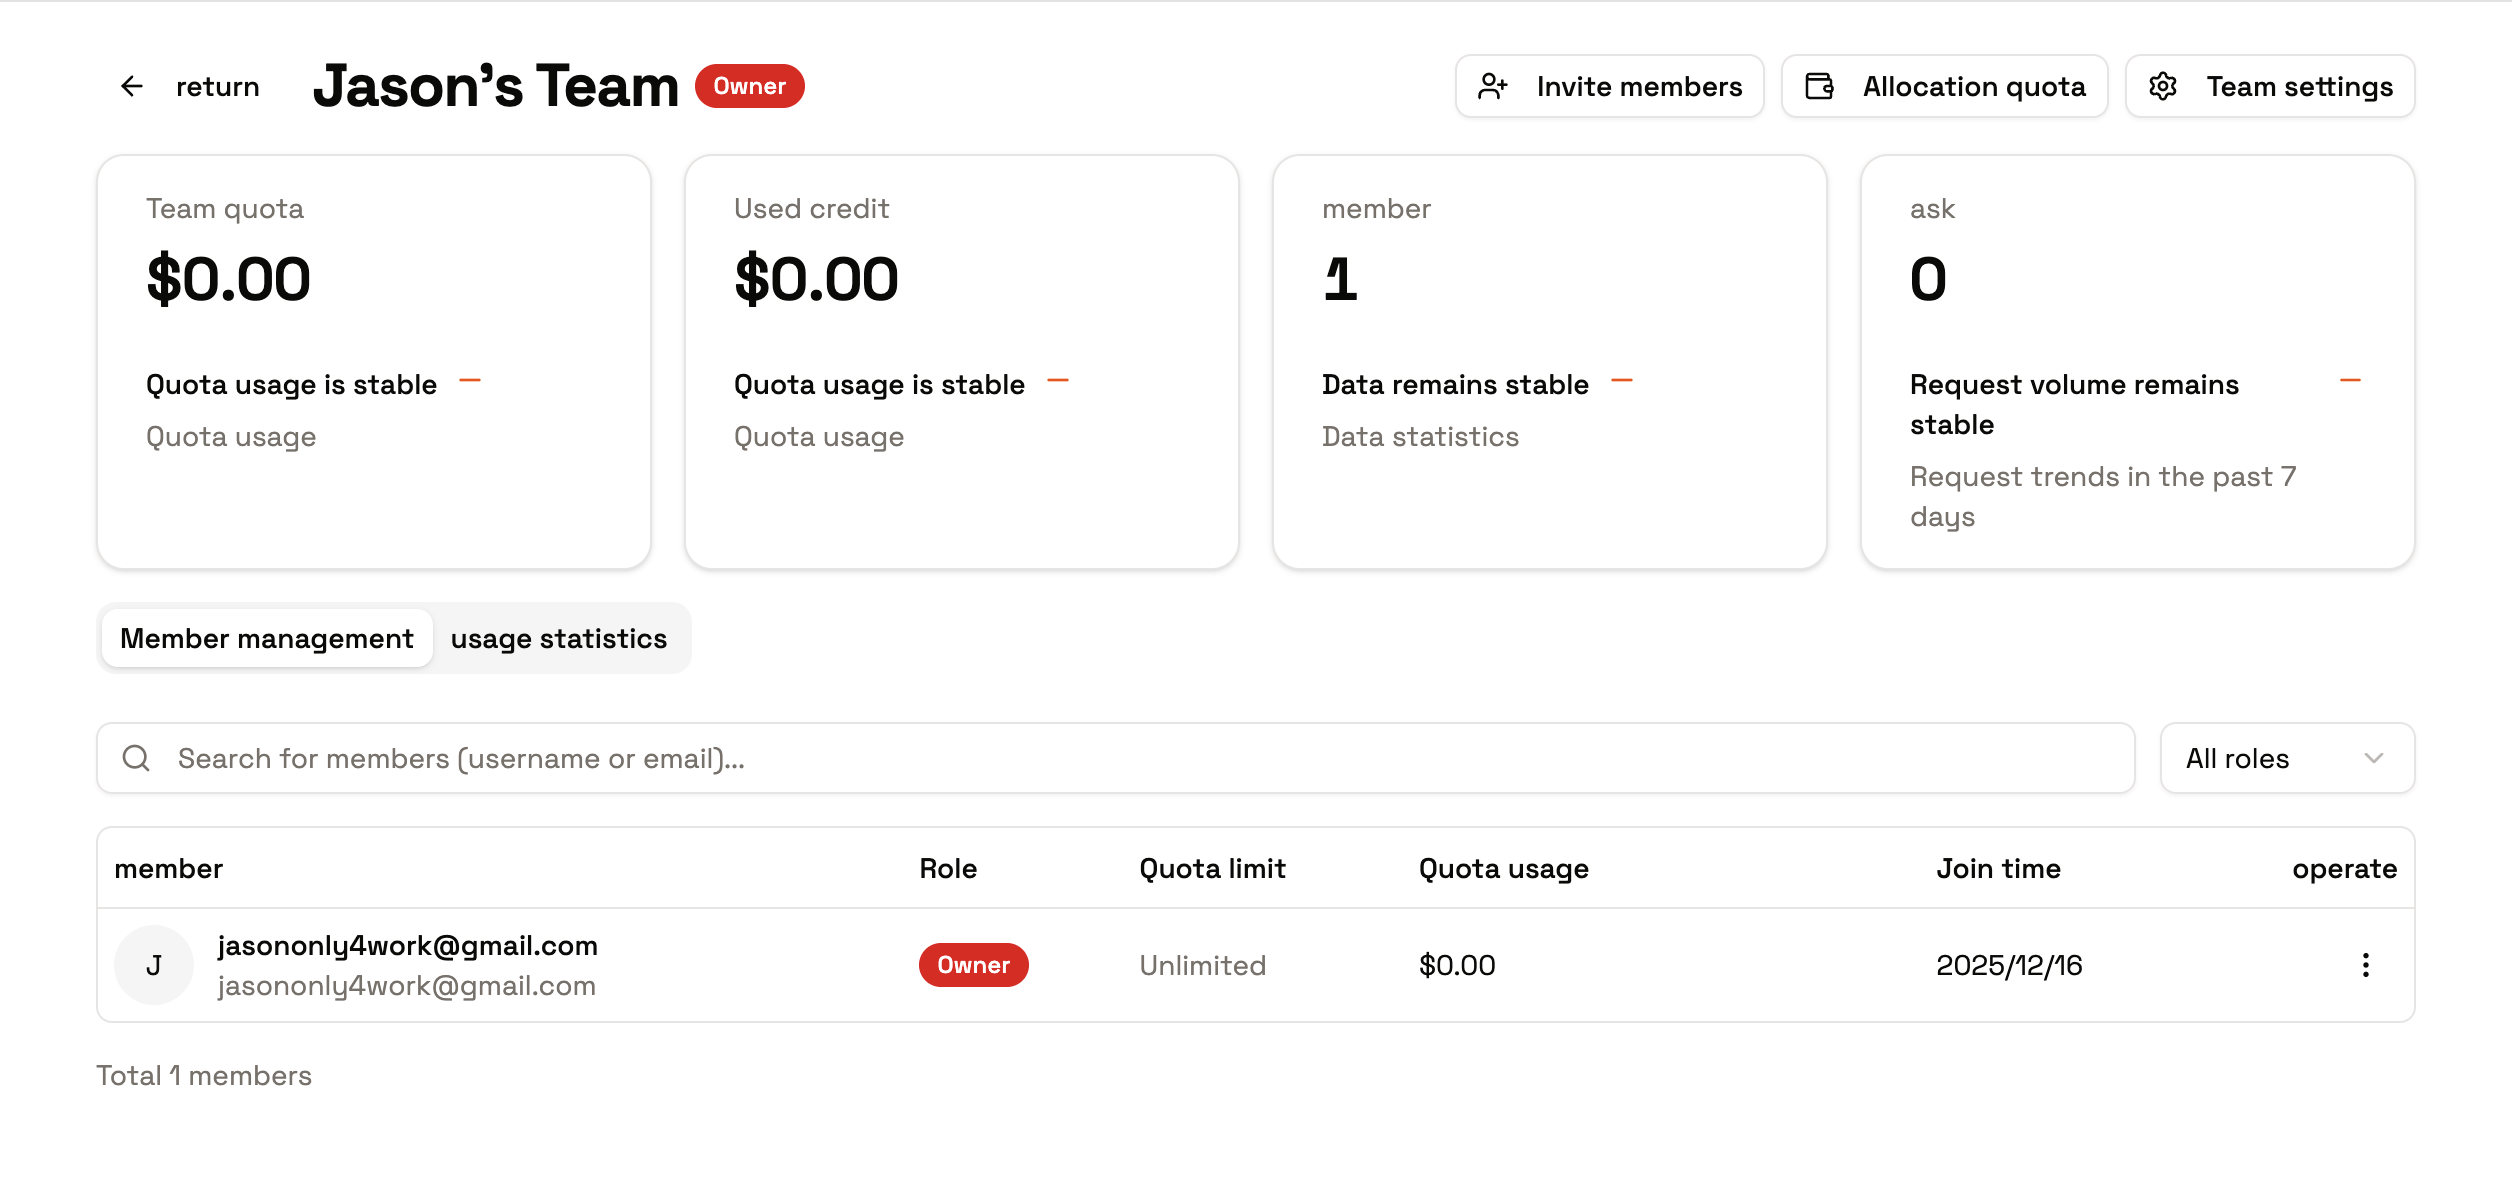Image resolution: width=2512 pixels, height=1194 pixels.
Task: Open the three-dot member actions menu
Action: pyautogui.click(x=2365, y=965)
